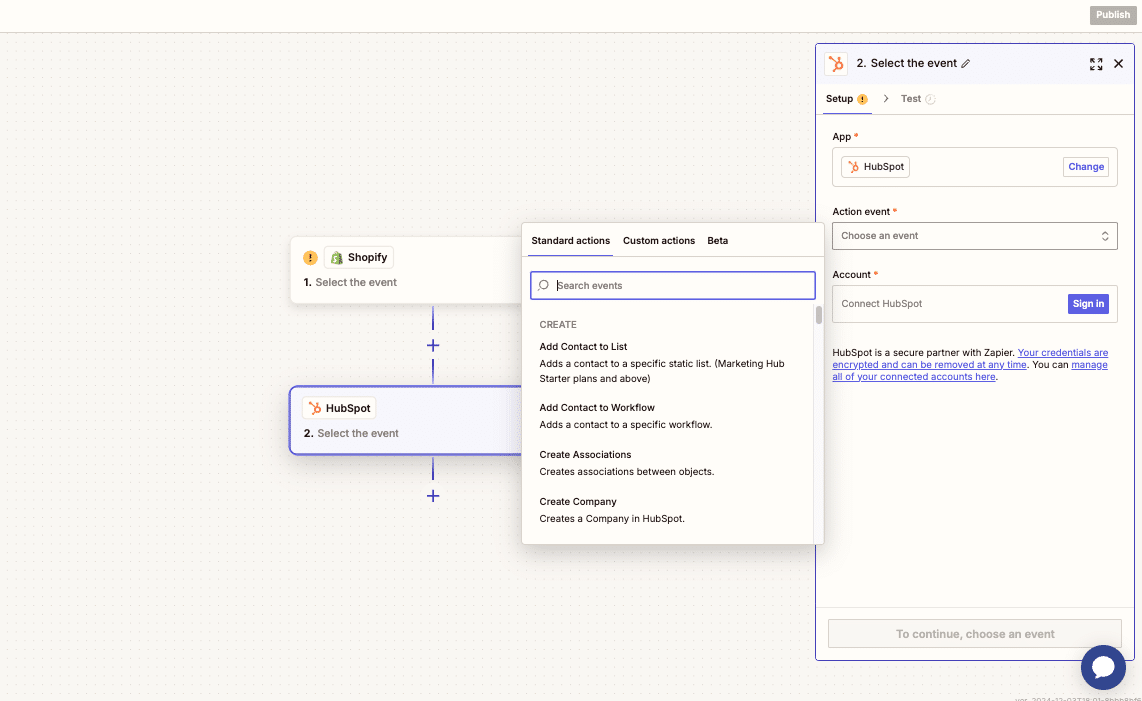
Task: Click the Shopify step warning icon
Action: [310, 257]
